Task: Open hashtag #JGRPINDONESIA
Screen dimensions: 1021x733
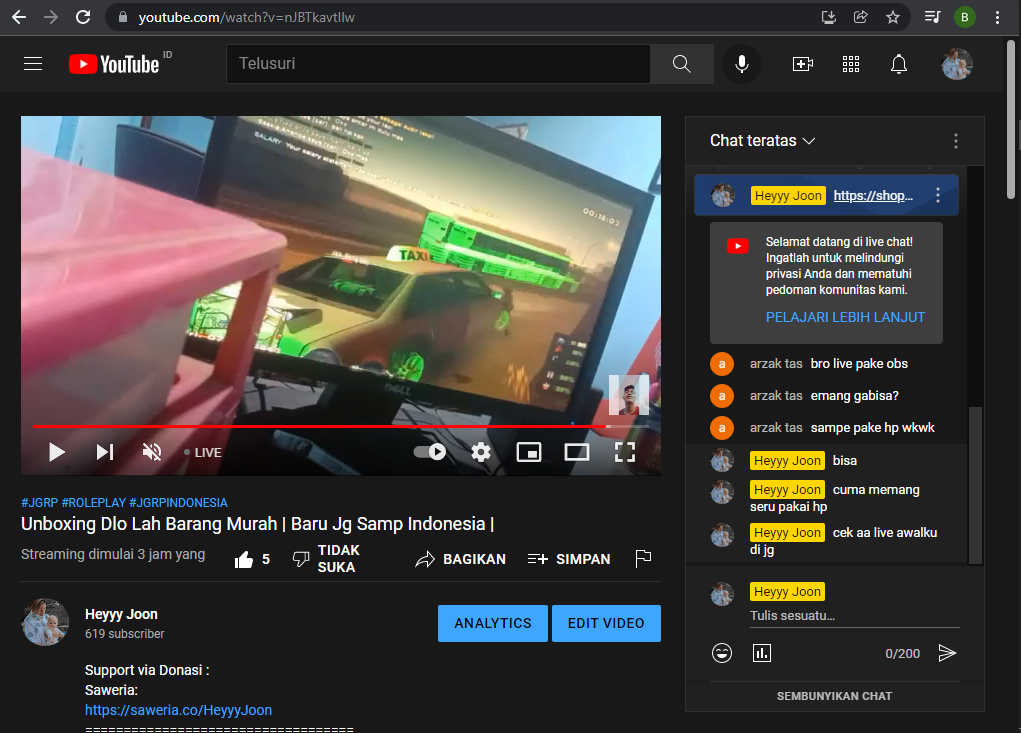Action: (178, 503)
